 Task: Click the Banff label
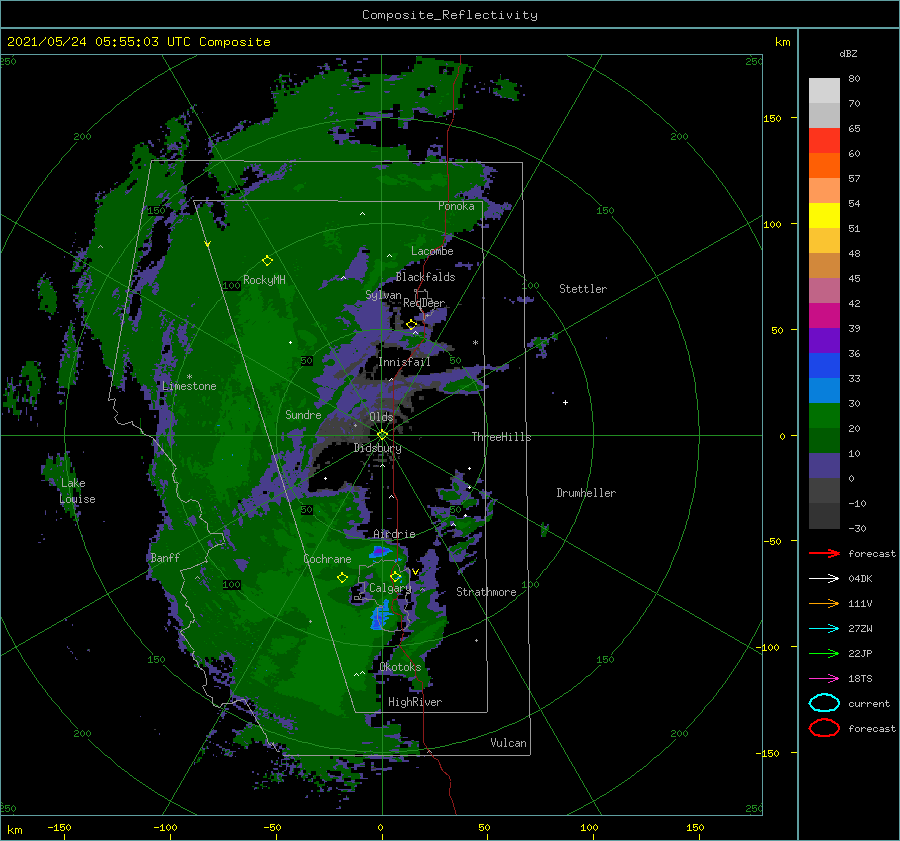165,557
